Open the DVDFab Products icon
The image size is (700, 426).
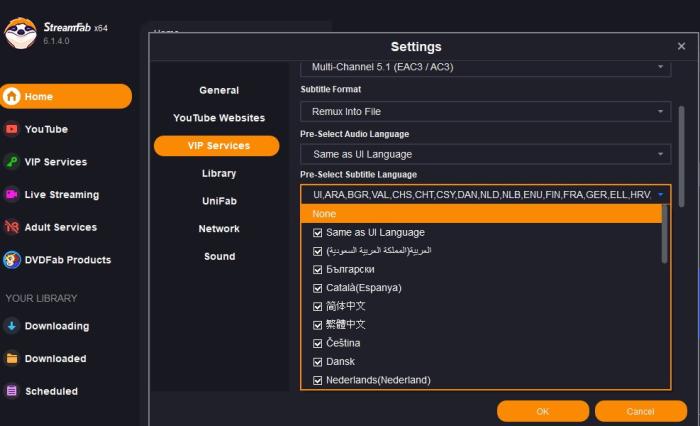(x=12, y=260)
